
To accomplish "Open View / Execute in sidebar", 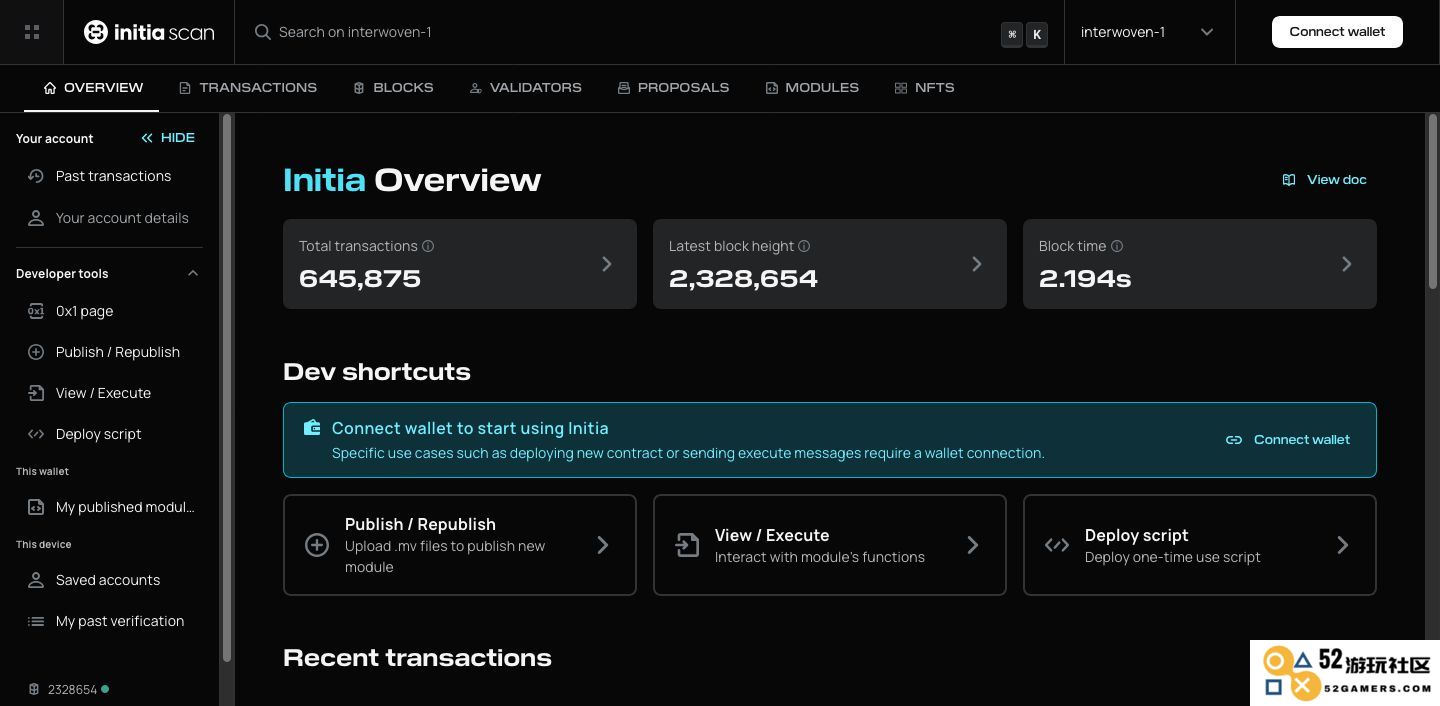I will [x=110, y=393].
